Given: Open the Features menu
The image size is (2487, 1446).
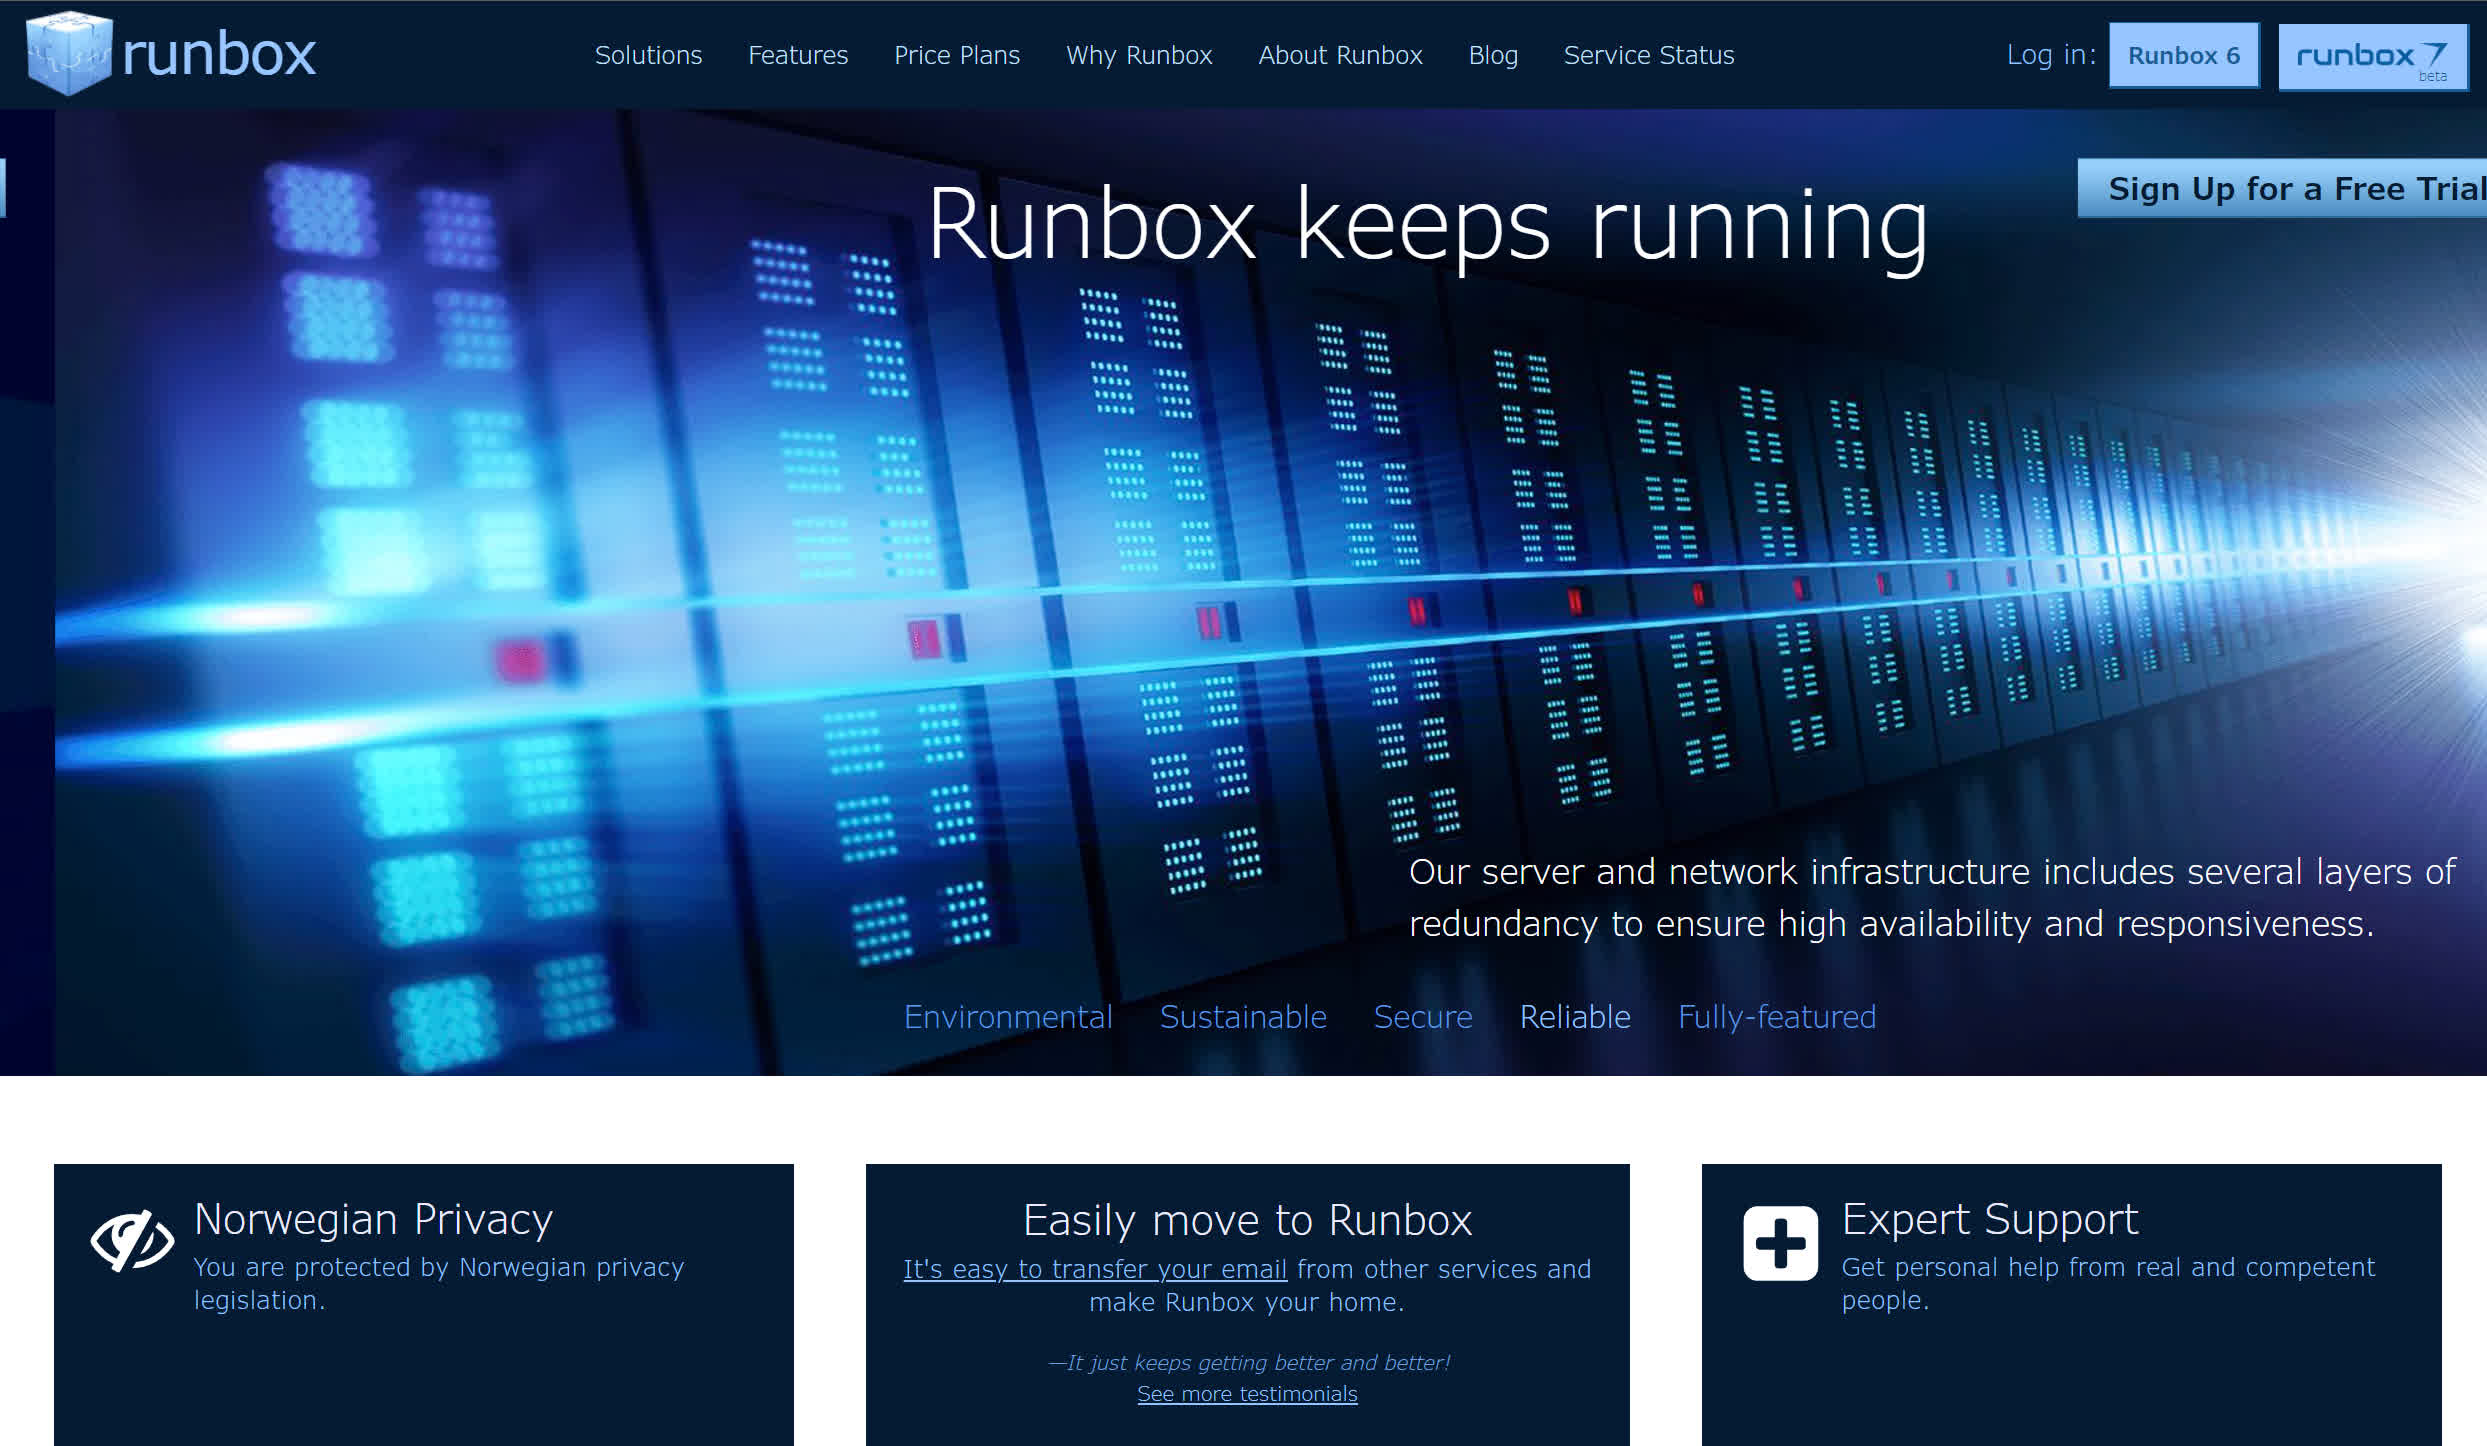Looking at the screenshot, I should tap(798, 55).
